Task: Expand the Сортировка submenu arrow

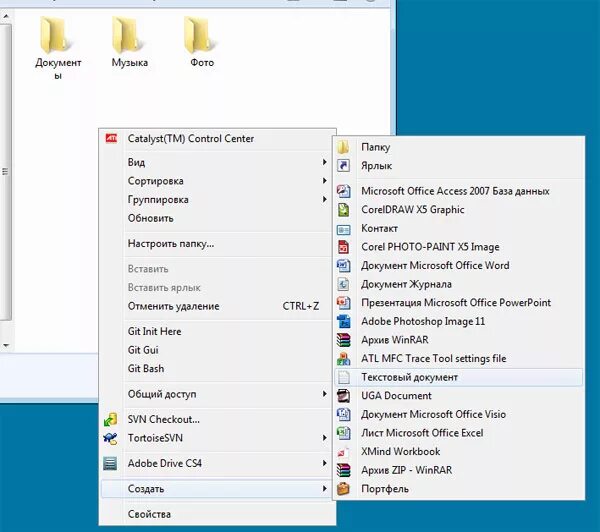Action: (x=324, y=181)
